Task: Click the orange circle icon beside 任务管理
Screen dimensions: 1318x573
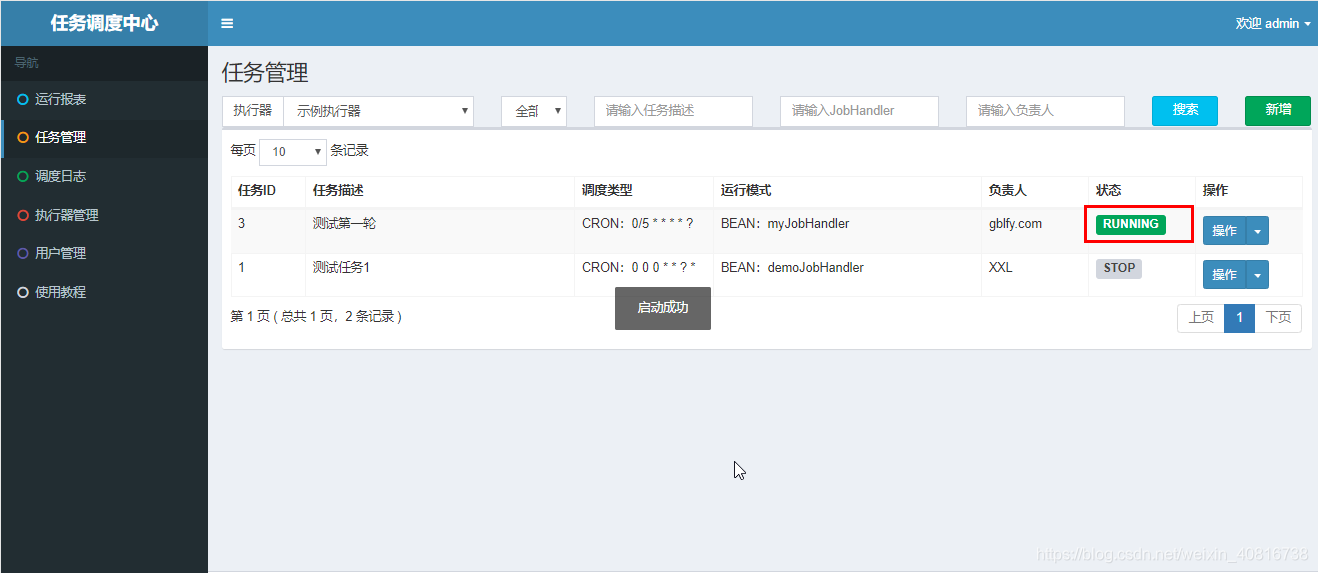Action: (22, 138)
